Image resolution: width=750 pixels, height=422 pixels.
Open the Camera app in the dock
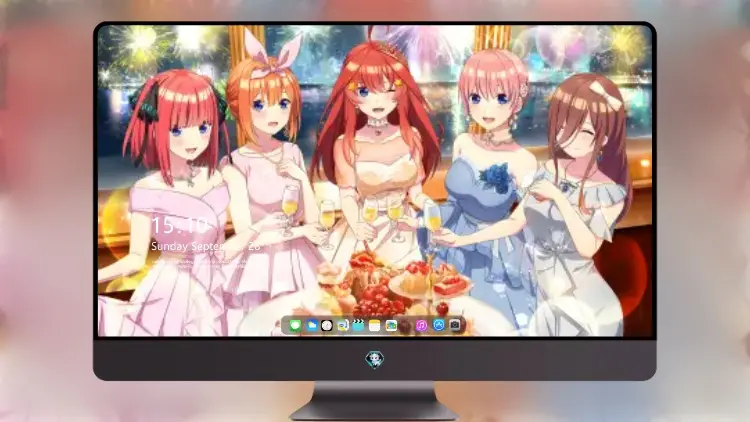tap(455, 325)
